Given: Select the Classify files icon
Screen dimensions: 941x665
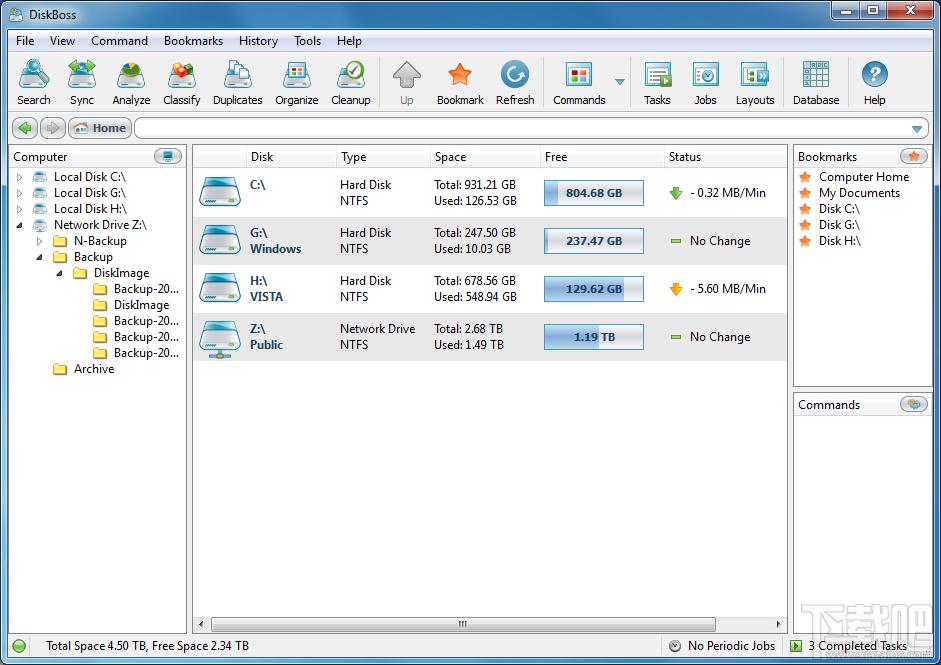Looking at the screenshot, I should click(x=182, y=82).
